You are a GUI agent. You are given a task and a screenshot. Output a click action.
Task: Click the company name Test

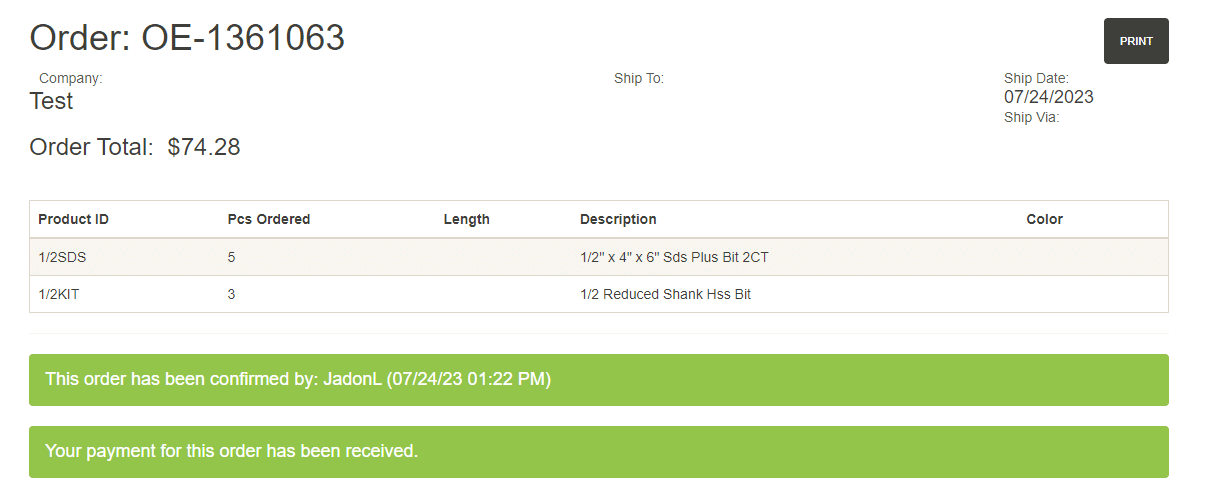click(x=51, y=101)
